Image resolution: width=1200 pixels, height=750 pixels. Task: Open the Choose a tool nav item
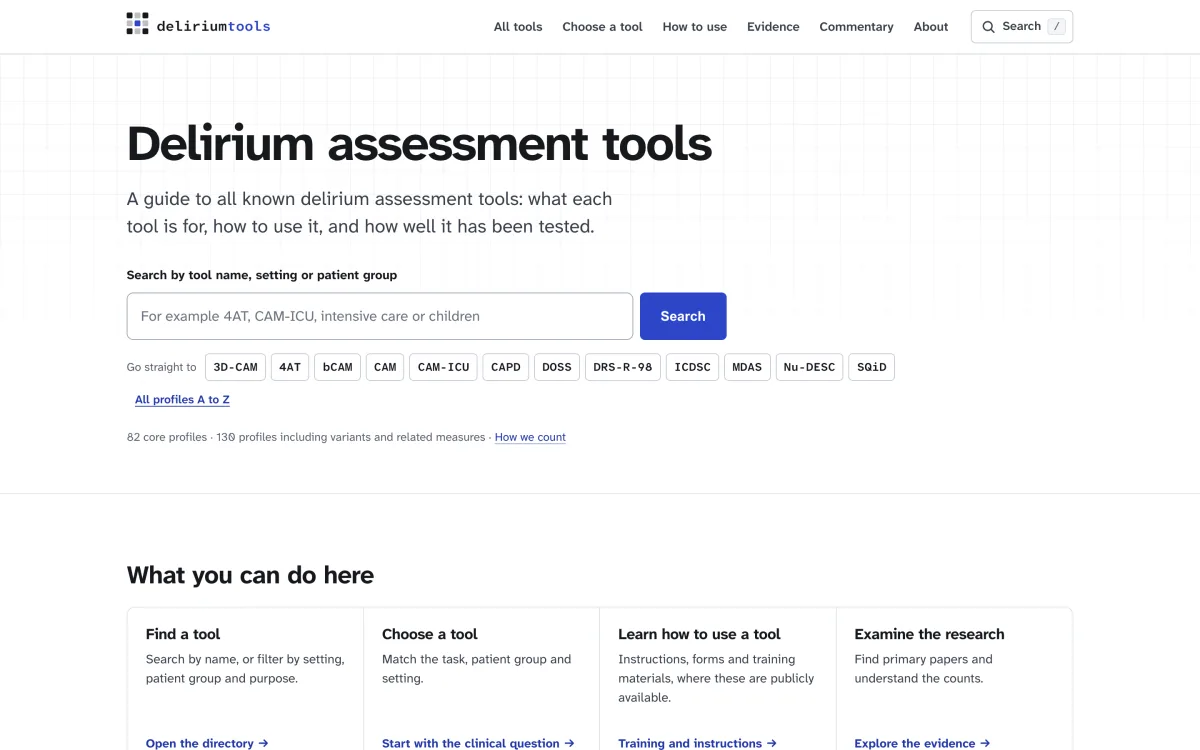(x=602, y=27)
